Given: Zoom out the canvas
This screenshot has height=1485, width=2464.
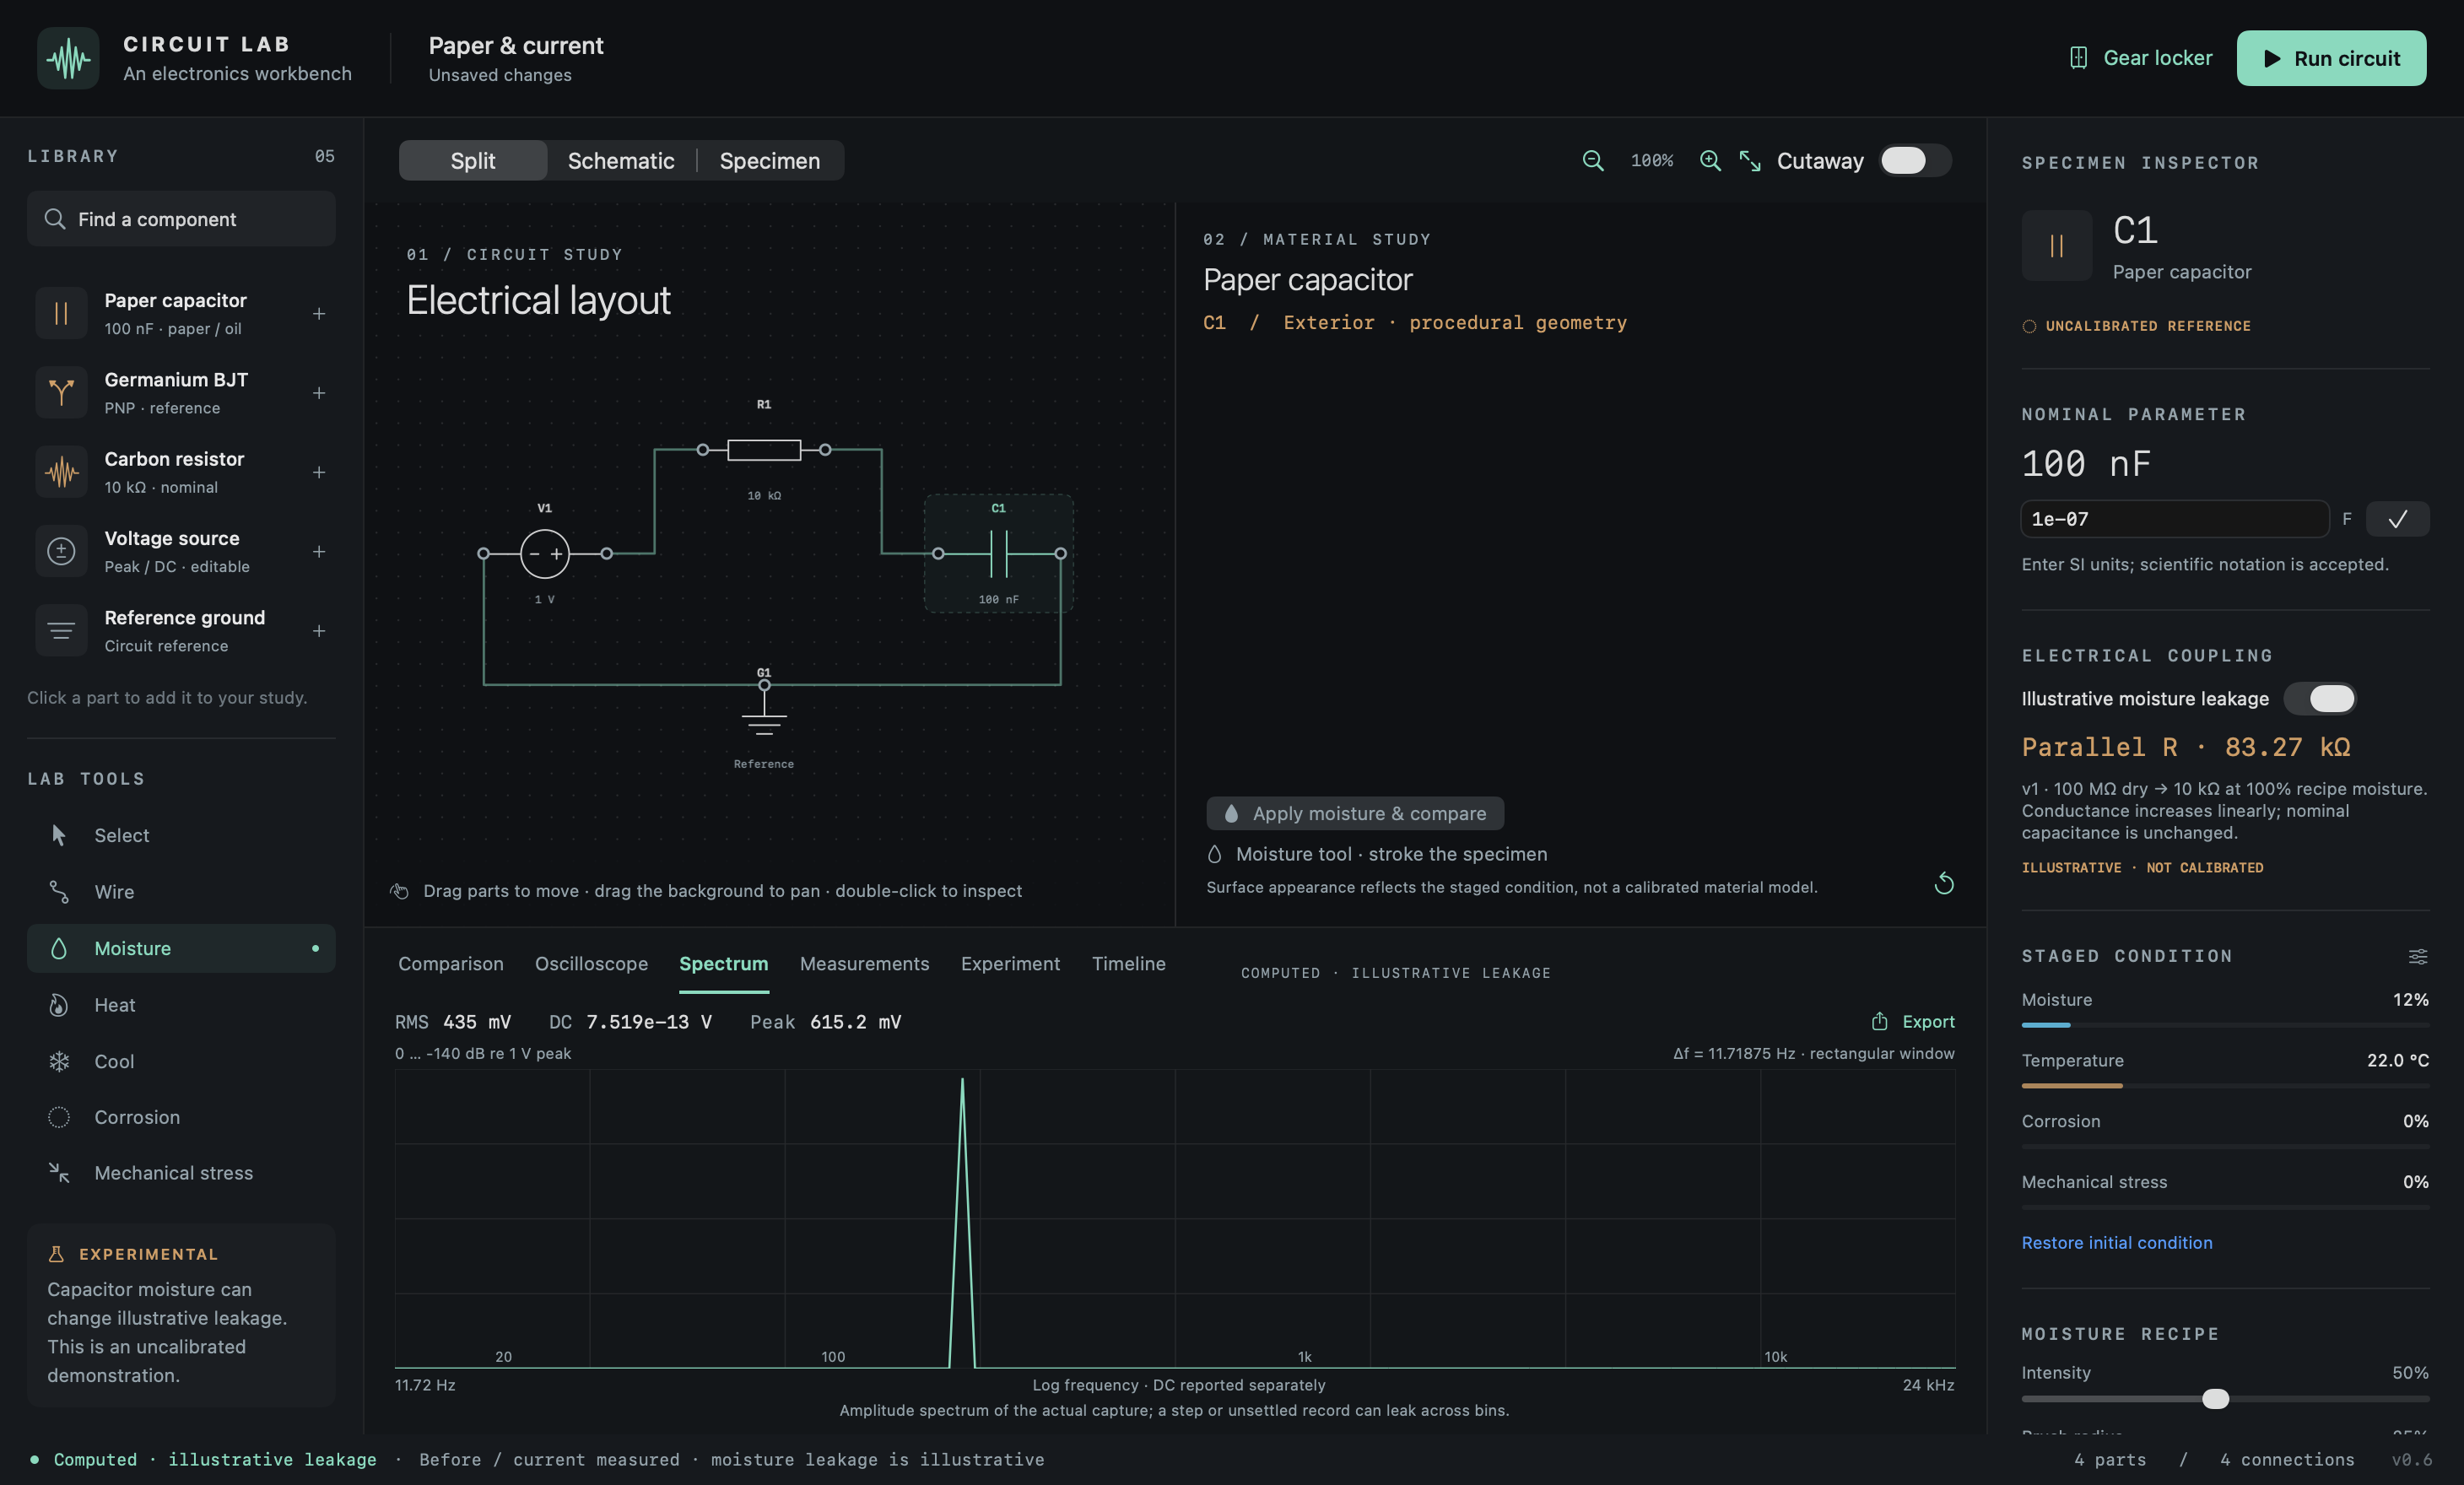Looking at the screenshot, I should tap(1593, 160).
